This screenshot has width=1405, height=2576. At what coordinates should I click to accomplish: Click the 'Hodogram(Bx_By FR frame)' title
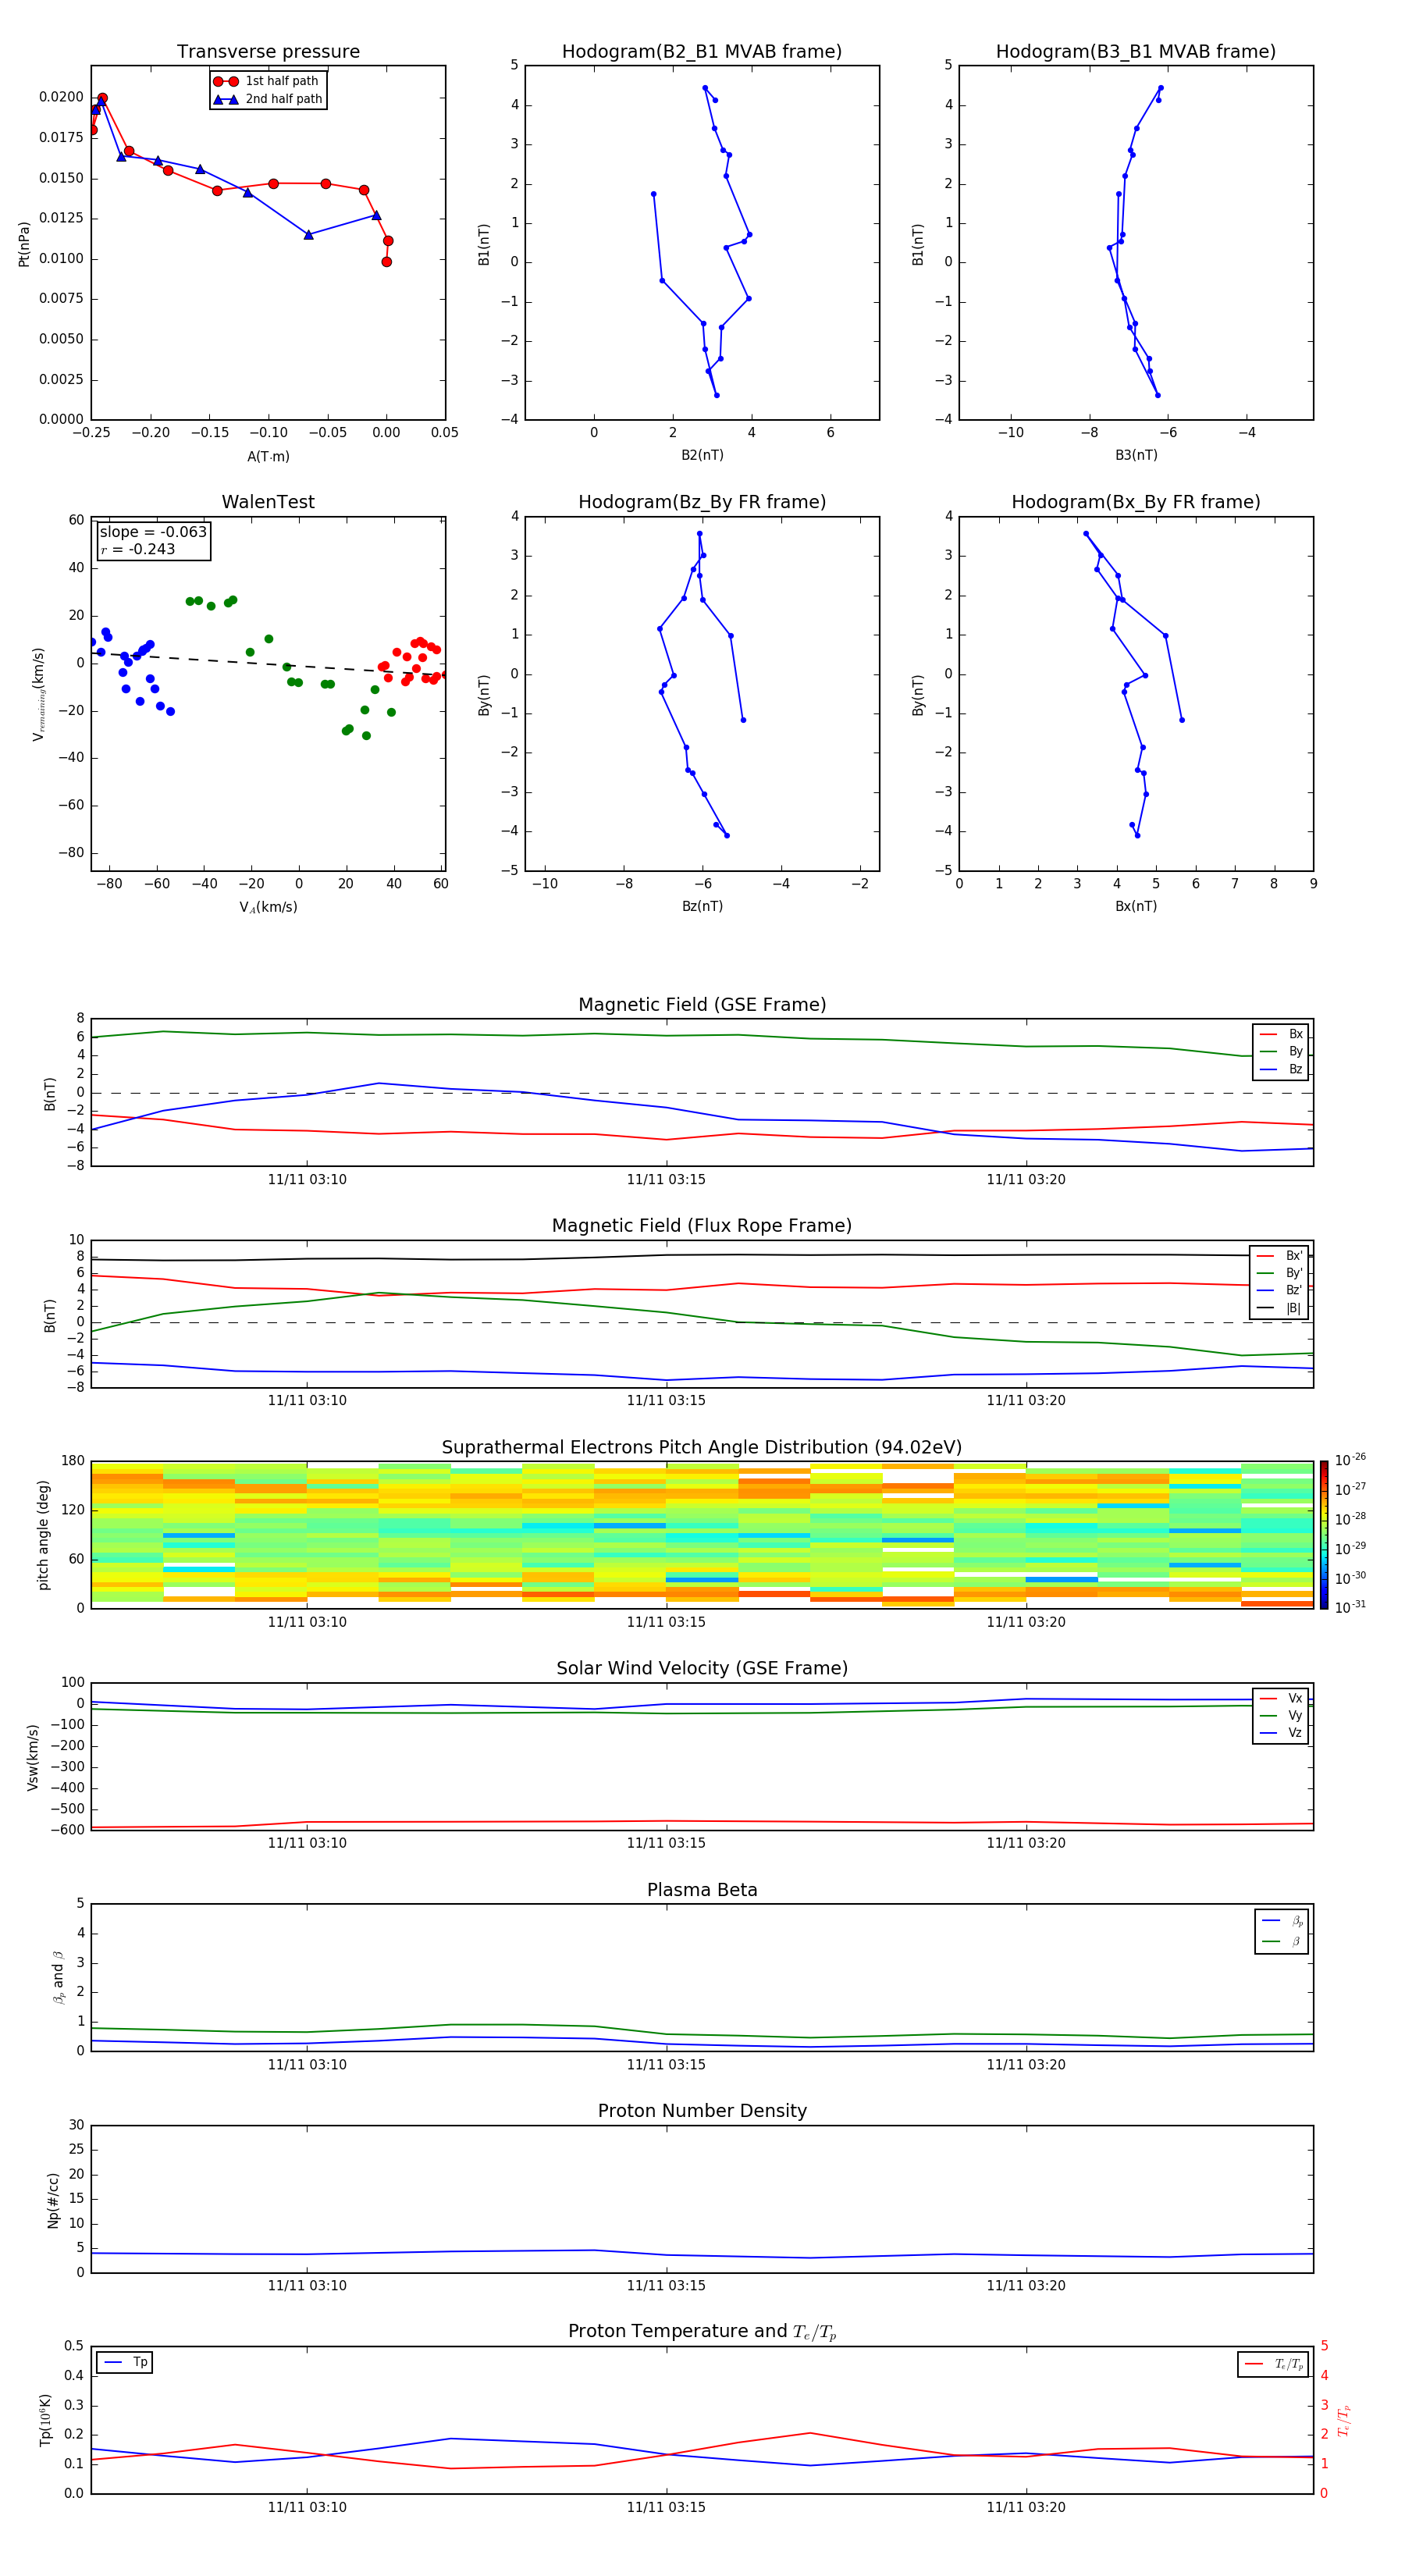pyautogui.click(x=1136, y=502)
